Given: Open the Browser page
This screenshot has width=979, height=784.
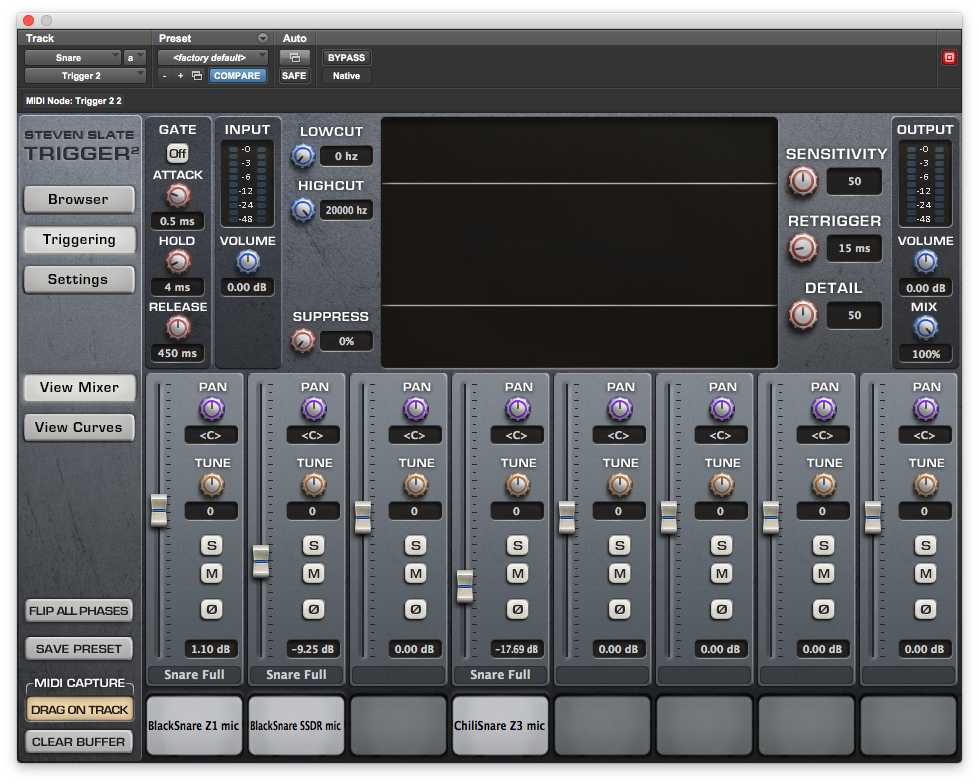Looking at the screenshot, I should tap(79, 200).
